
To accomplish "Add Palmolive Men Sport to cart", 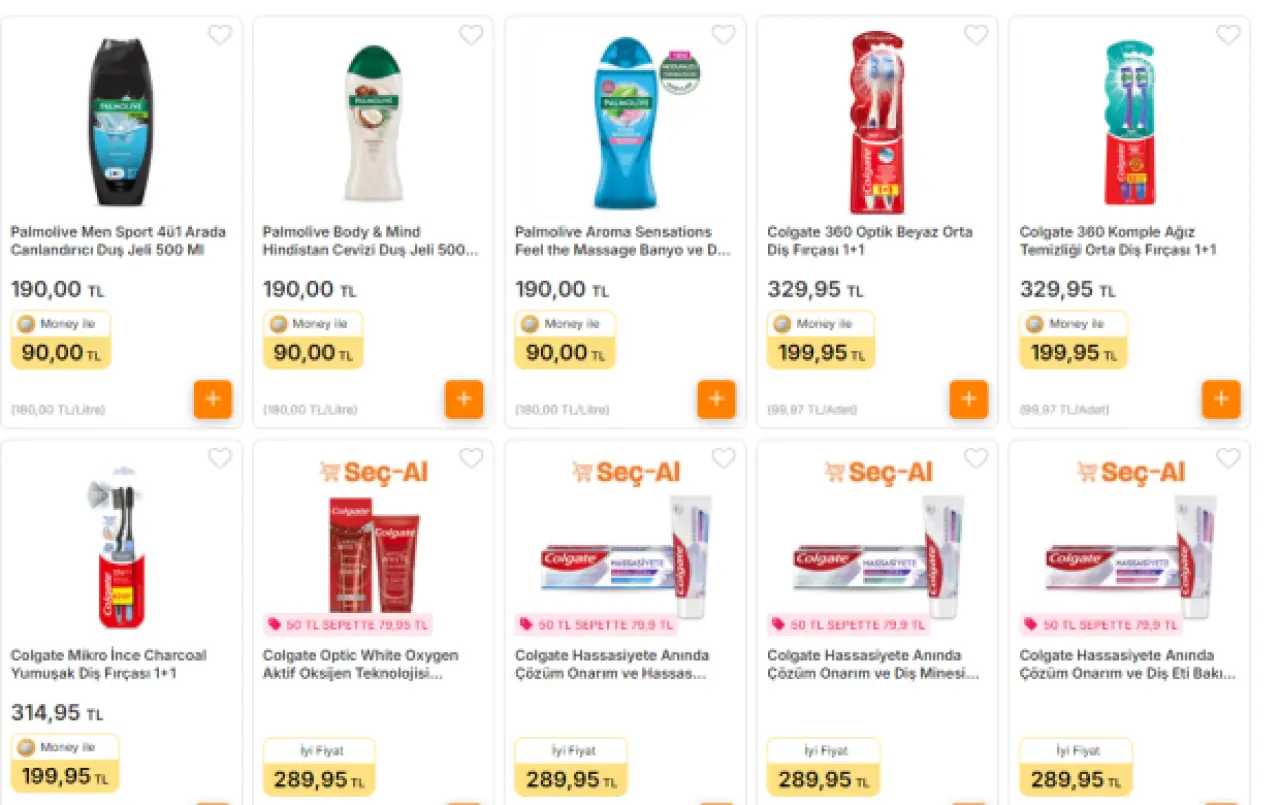I will (x=213, y=399).
